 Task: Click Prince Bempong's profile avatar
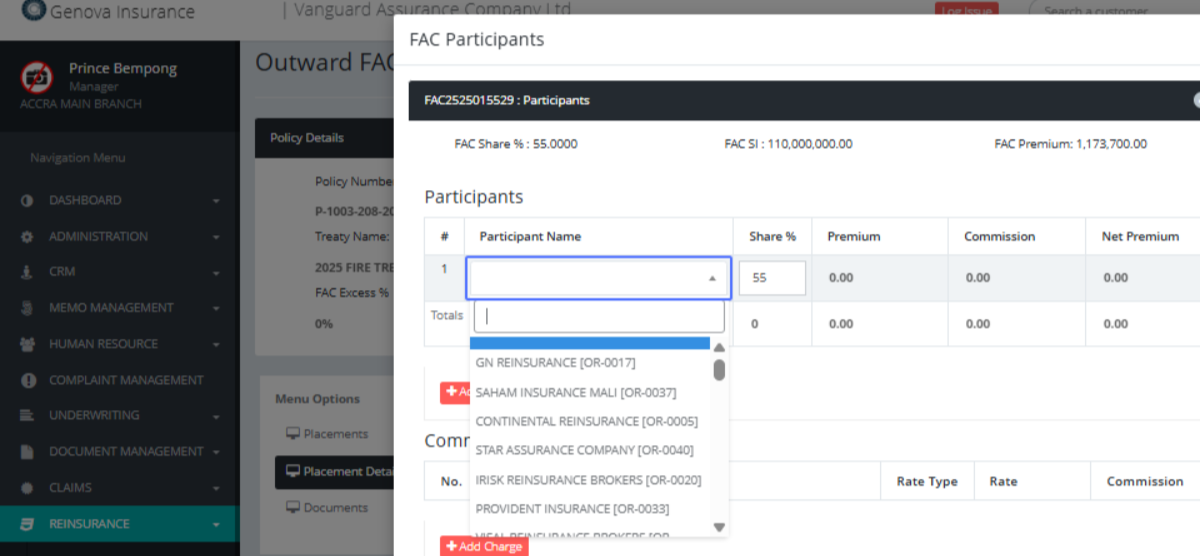click(x=37, y=76)
